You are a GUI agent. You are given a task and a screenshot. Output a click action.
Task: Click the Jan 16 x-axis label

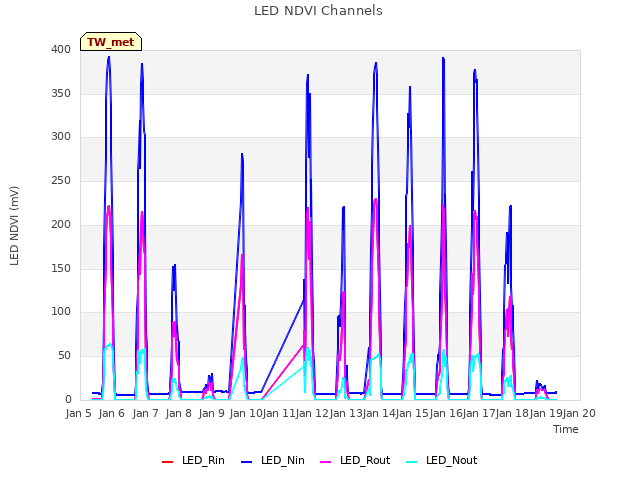click(446, 413)
